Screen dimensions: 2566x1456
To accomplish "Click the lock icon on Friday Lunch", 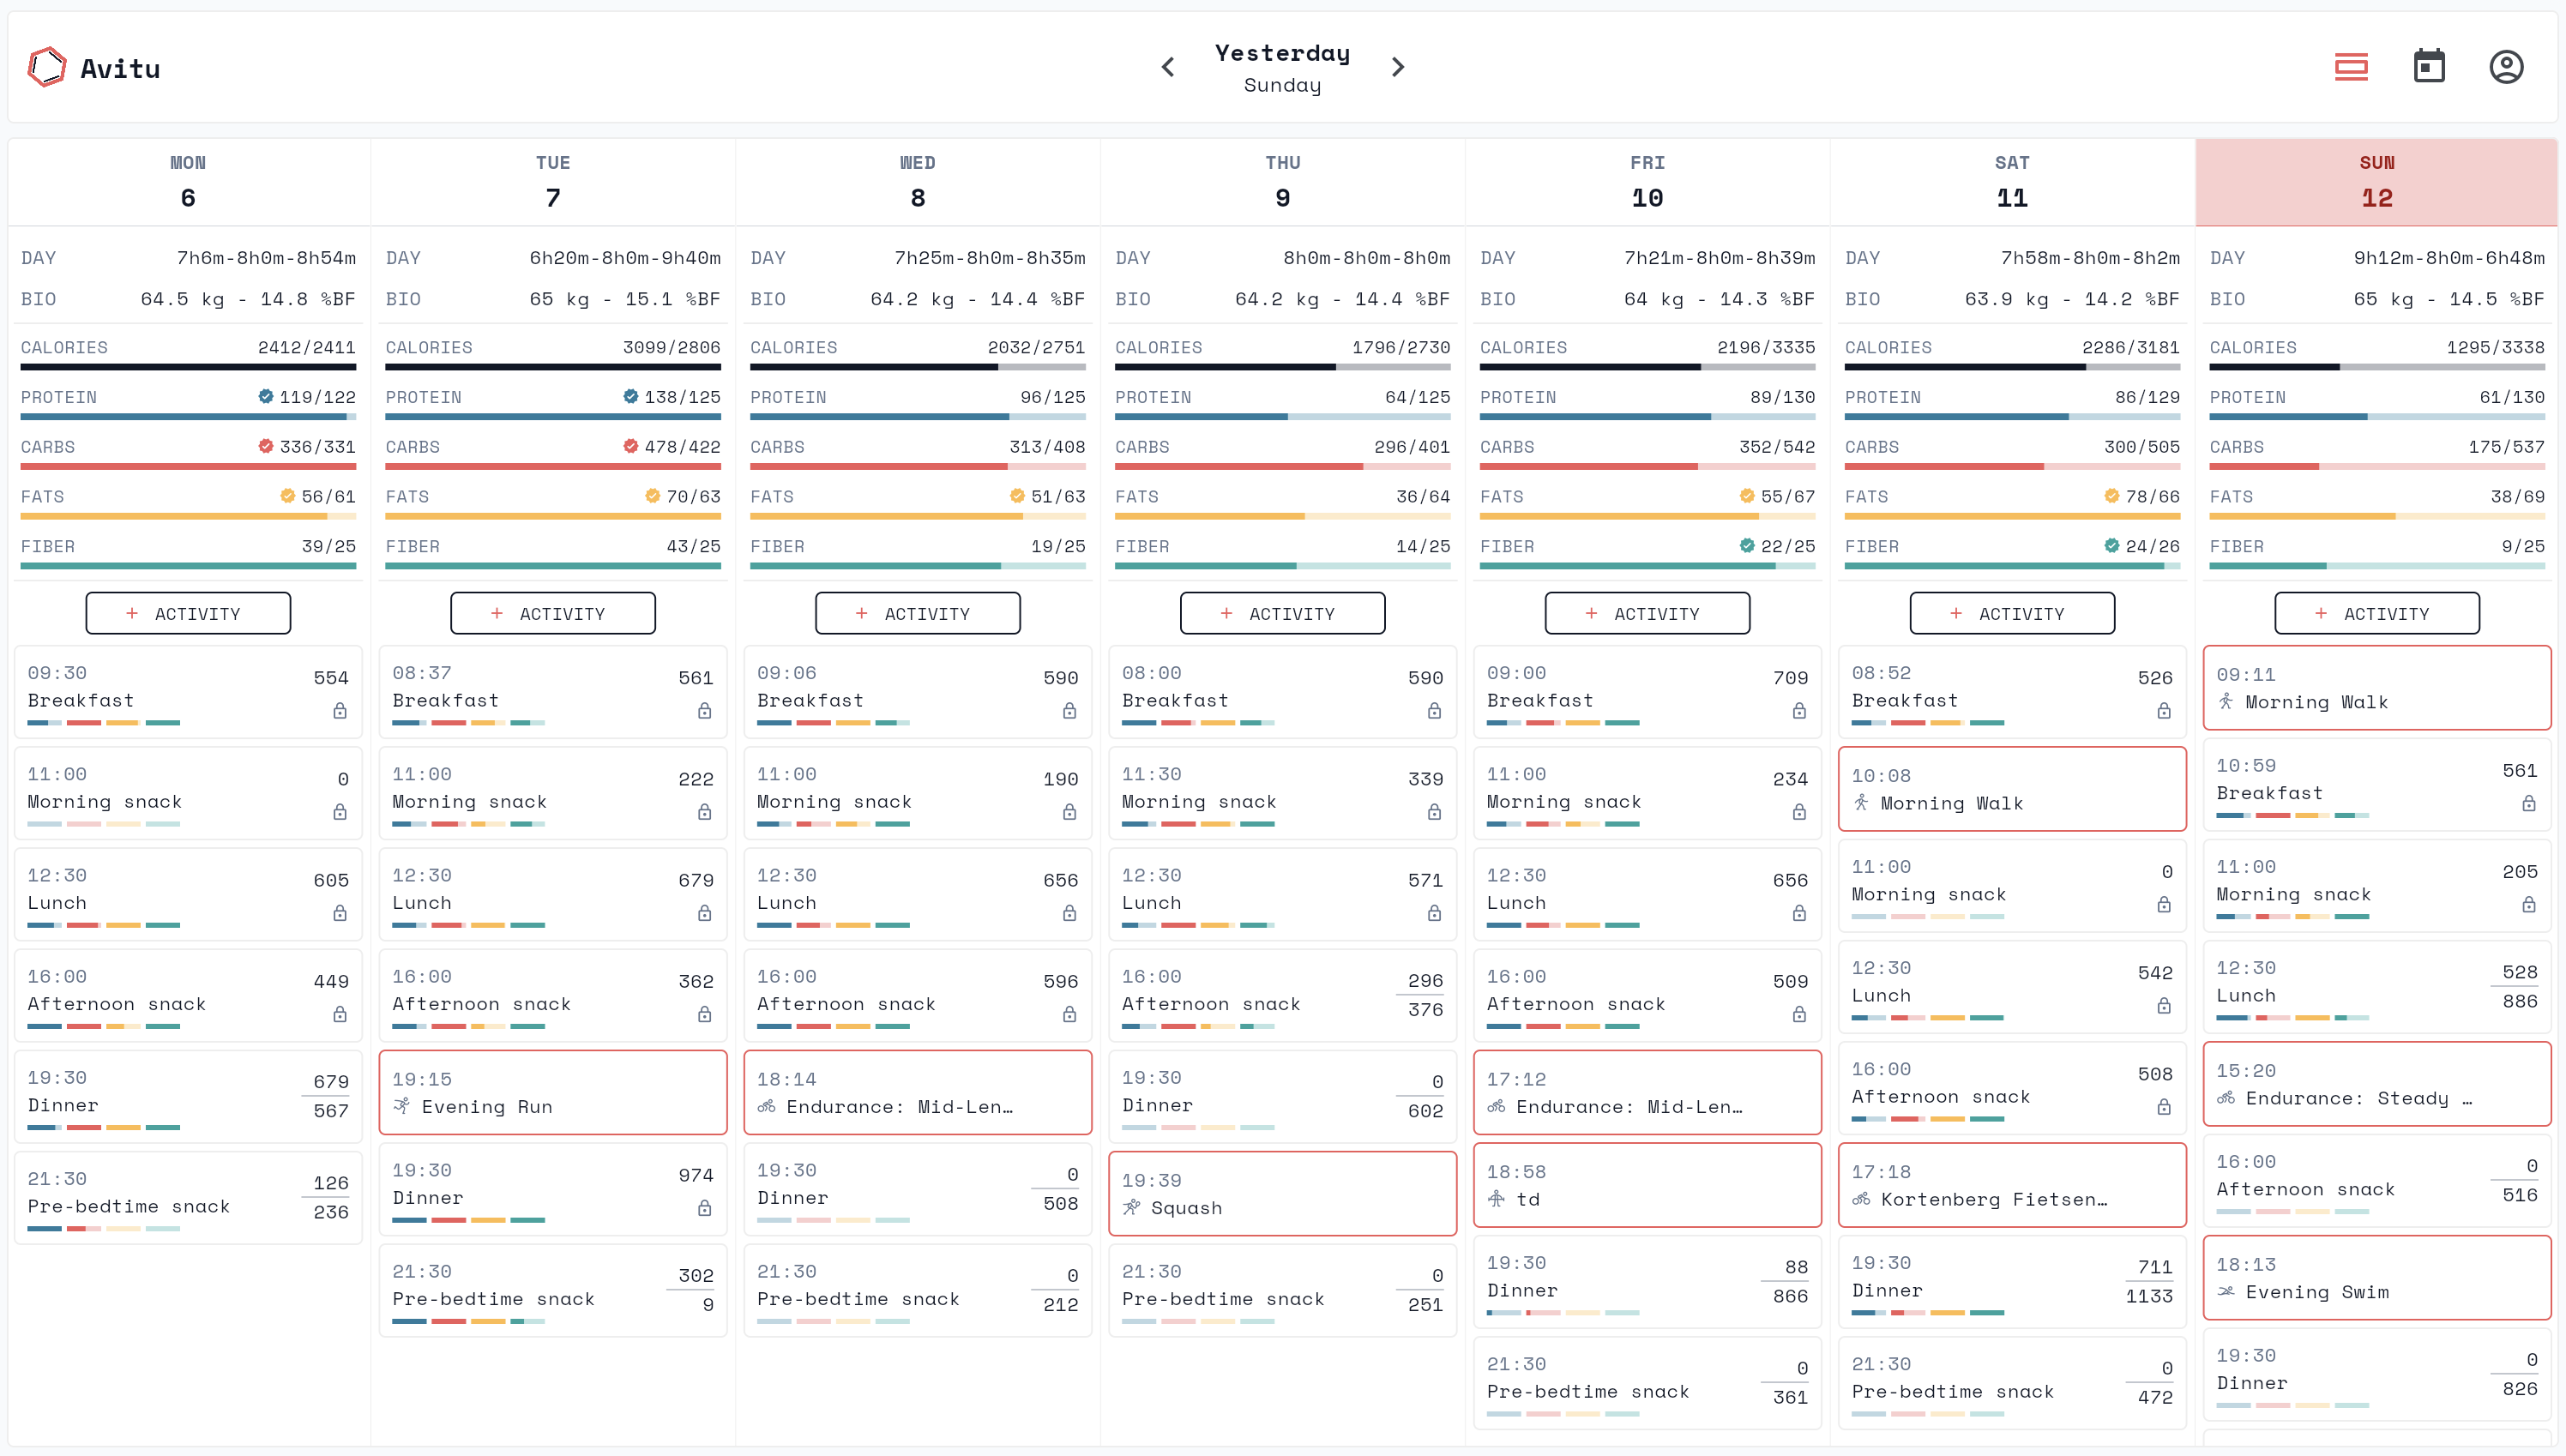I will (x=1800, y=913).
